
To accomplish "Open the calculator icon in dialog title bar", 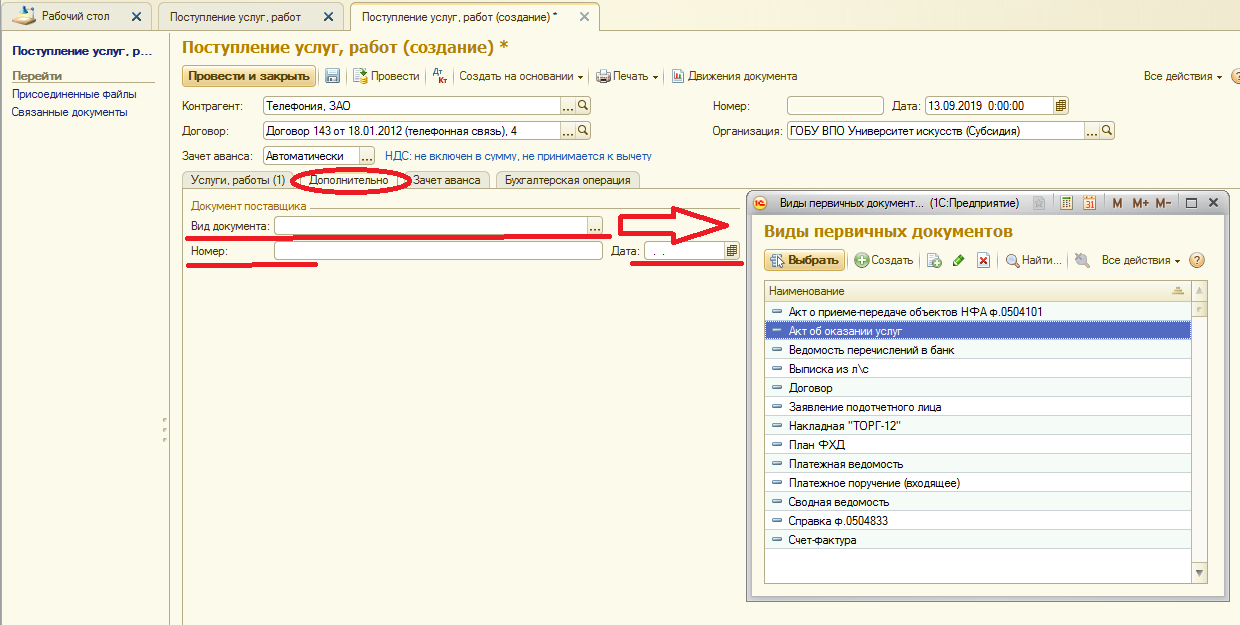I will [x=1067, y=203].
